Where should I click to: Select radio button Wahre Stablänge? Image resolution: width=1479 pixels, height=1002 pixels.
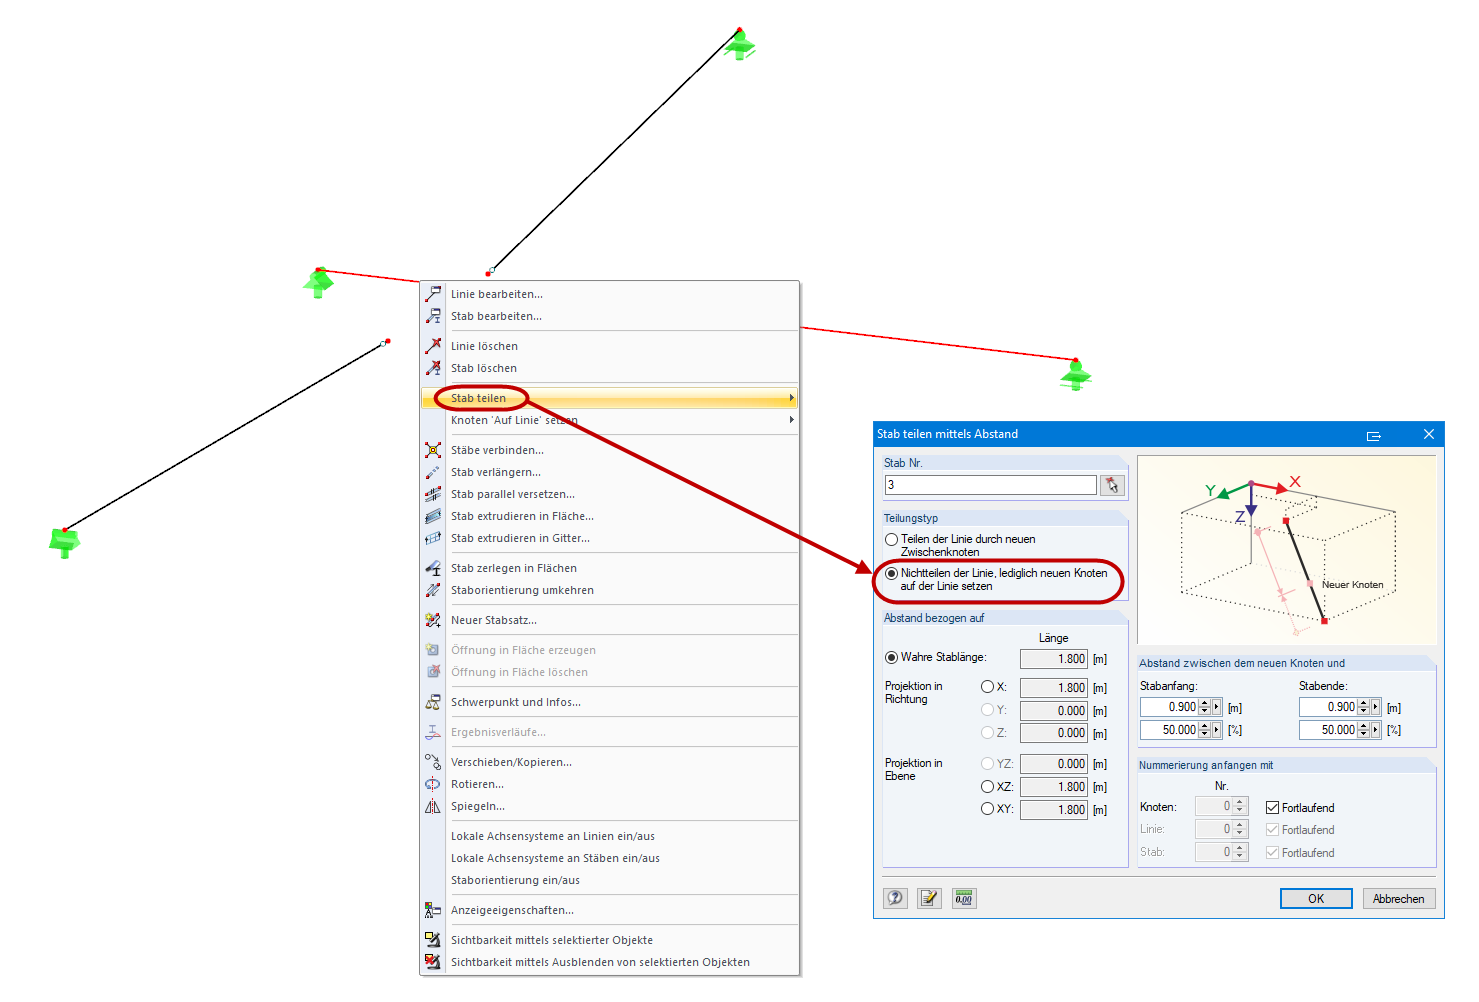pyautogui.click(x=891, y=657)
